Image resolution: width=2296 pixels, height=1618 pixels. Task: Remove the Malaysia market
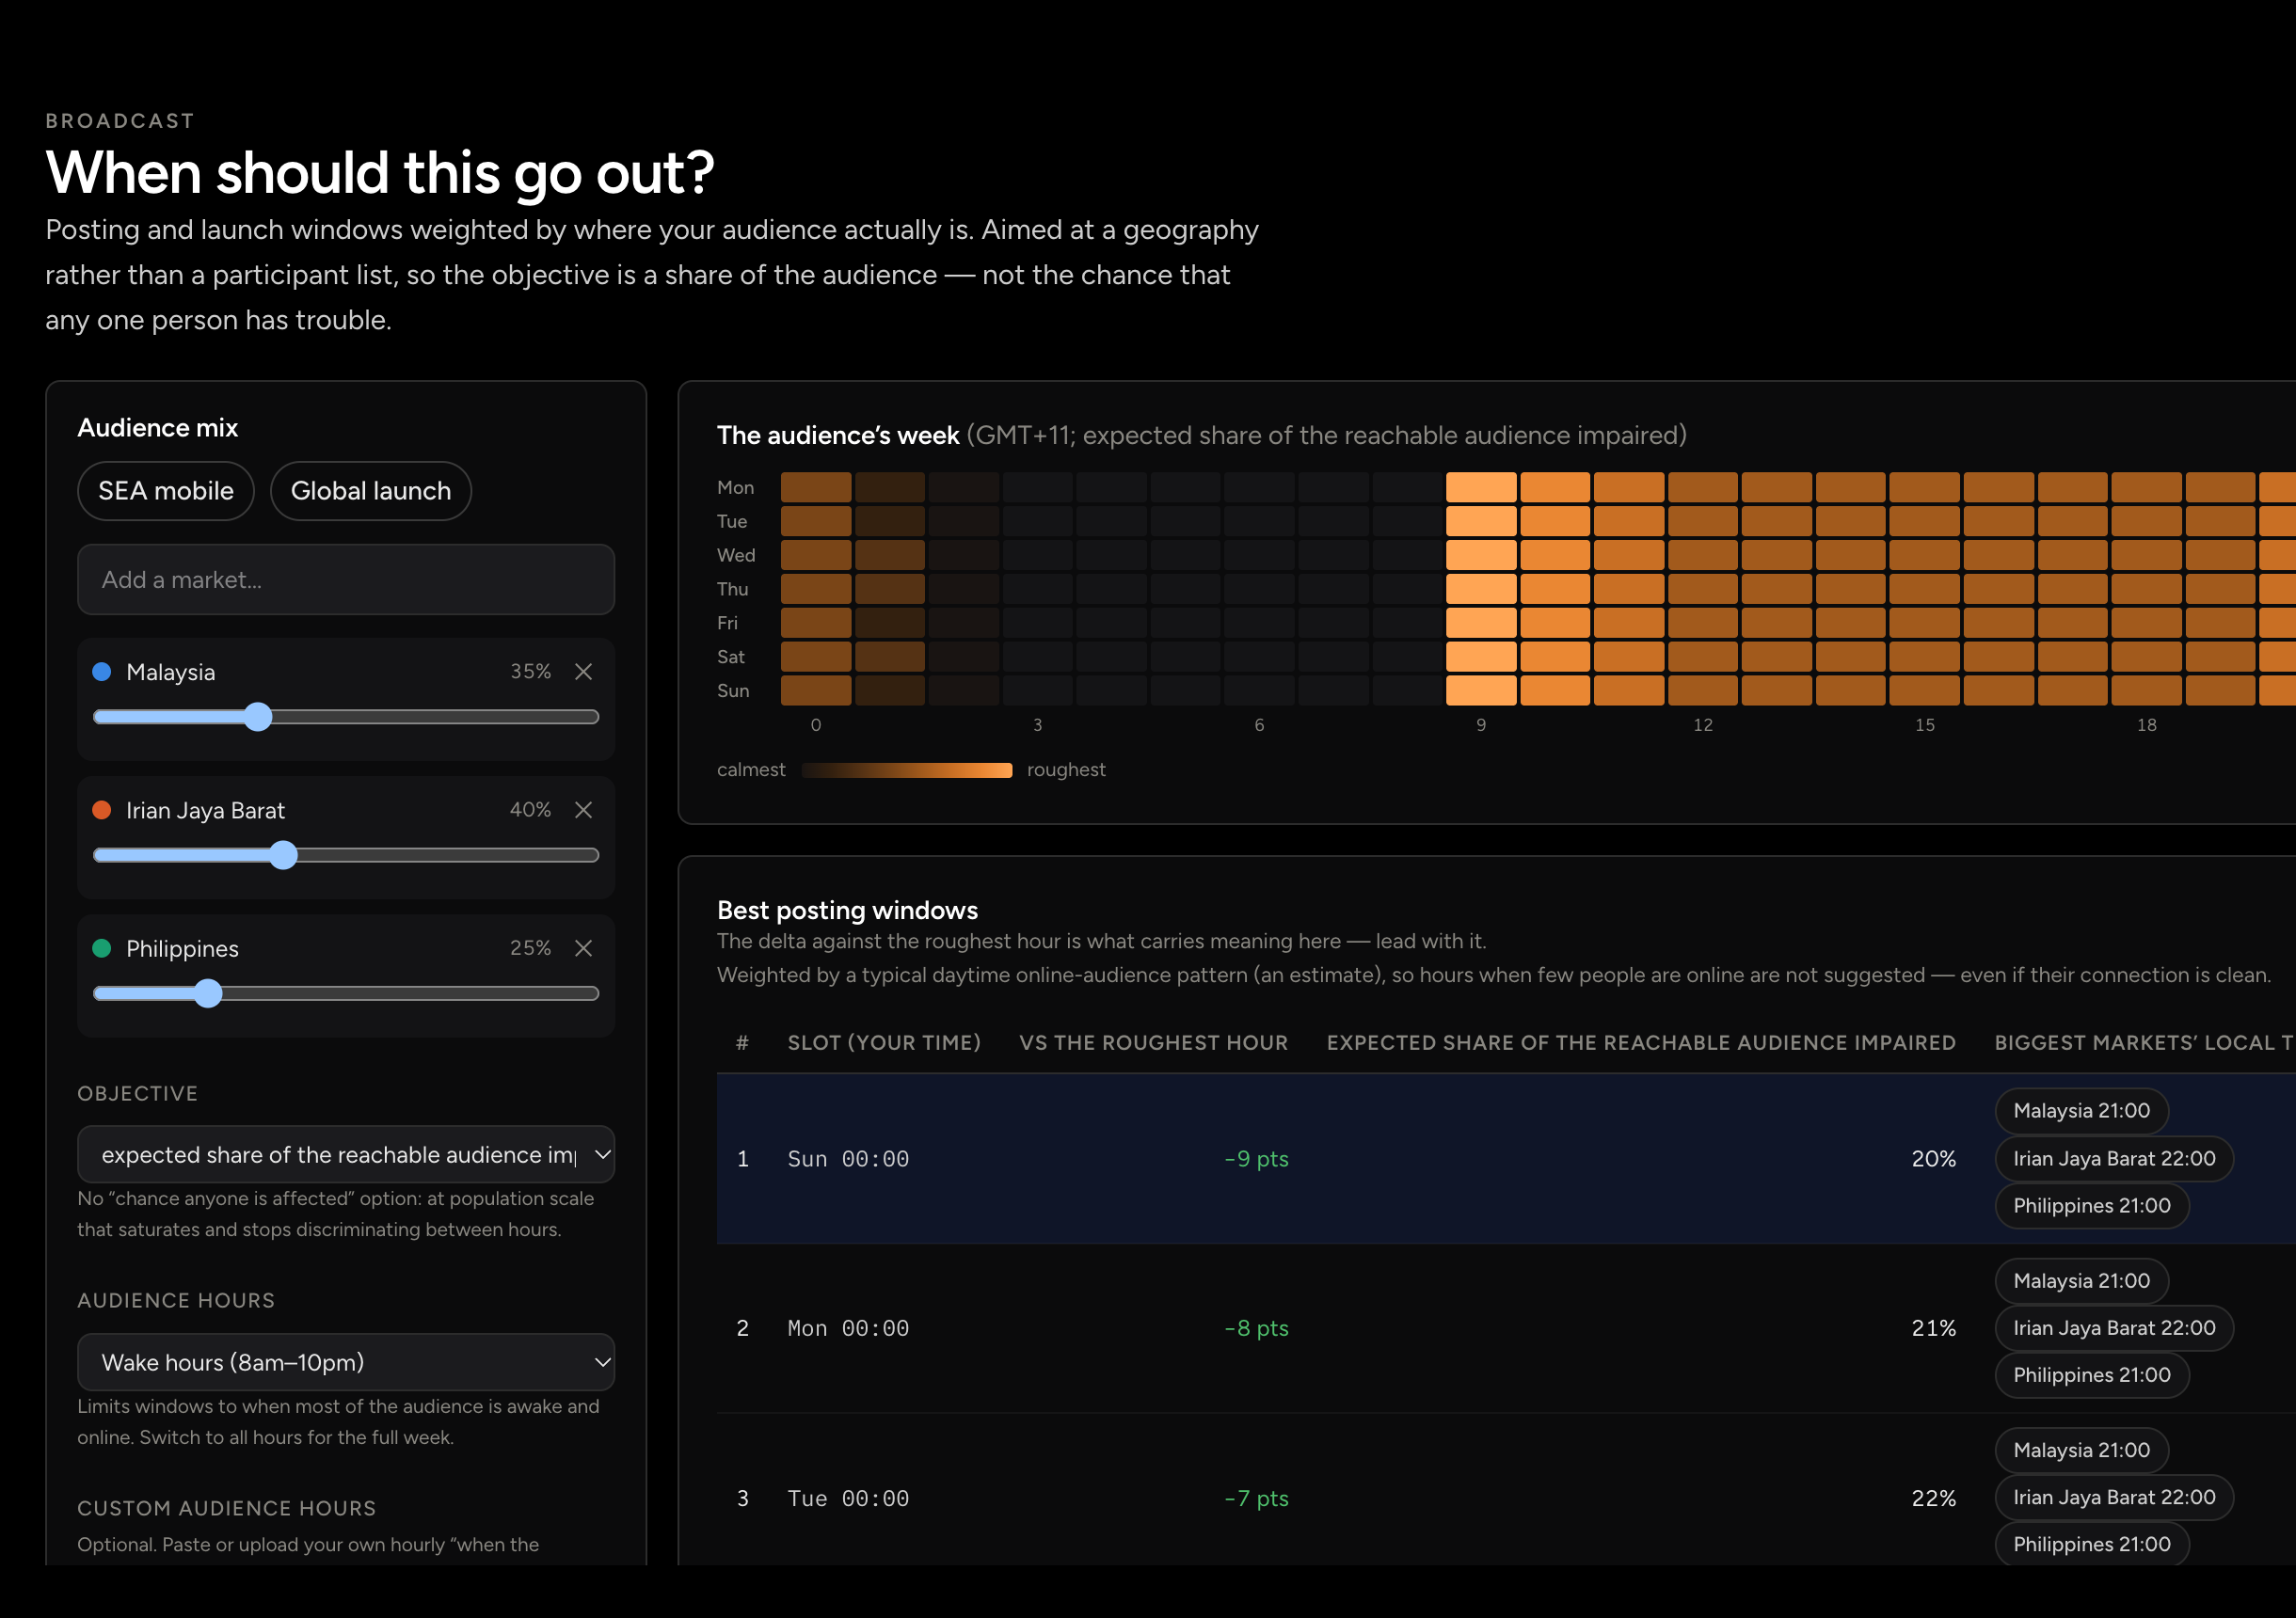point(583,672)
